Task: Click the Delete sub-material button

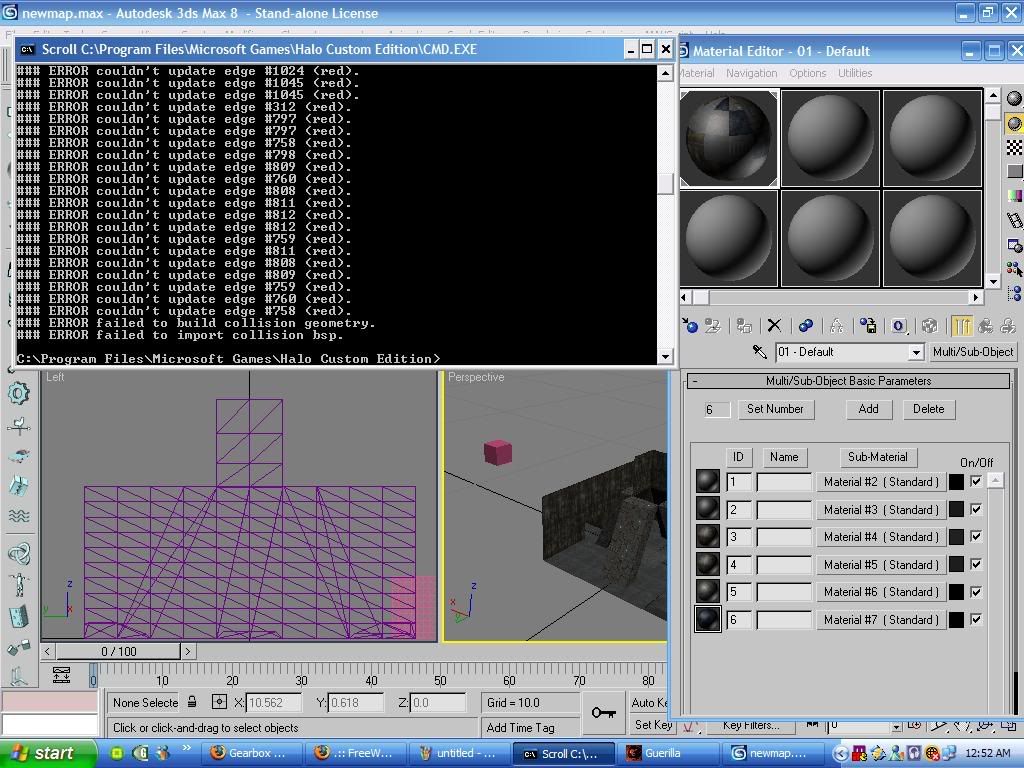Action: click(x=929, y=409)
